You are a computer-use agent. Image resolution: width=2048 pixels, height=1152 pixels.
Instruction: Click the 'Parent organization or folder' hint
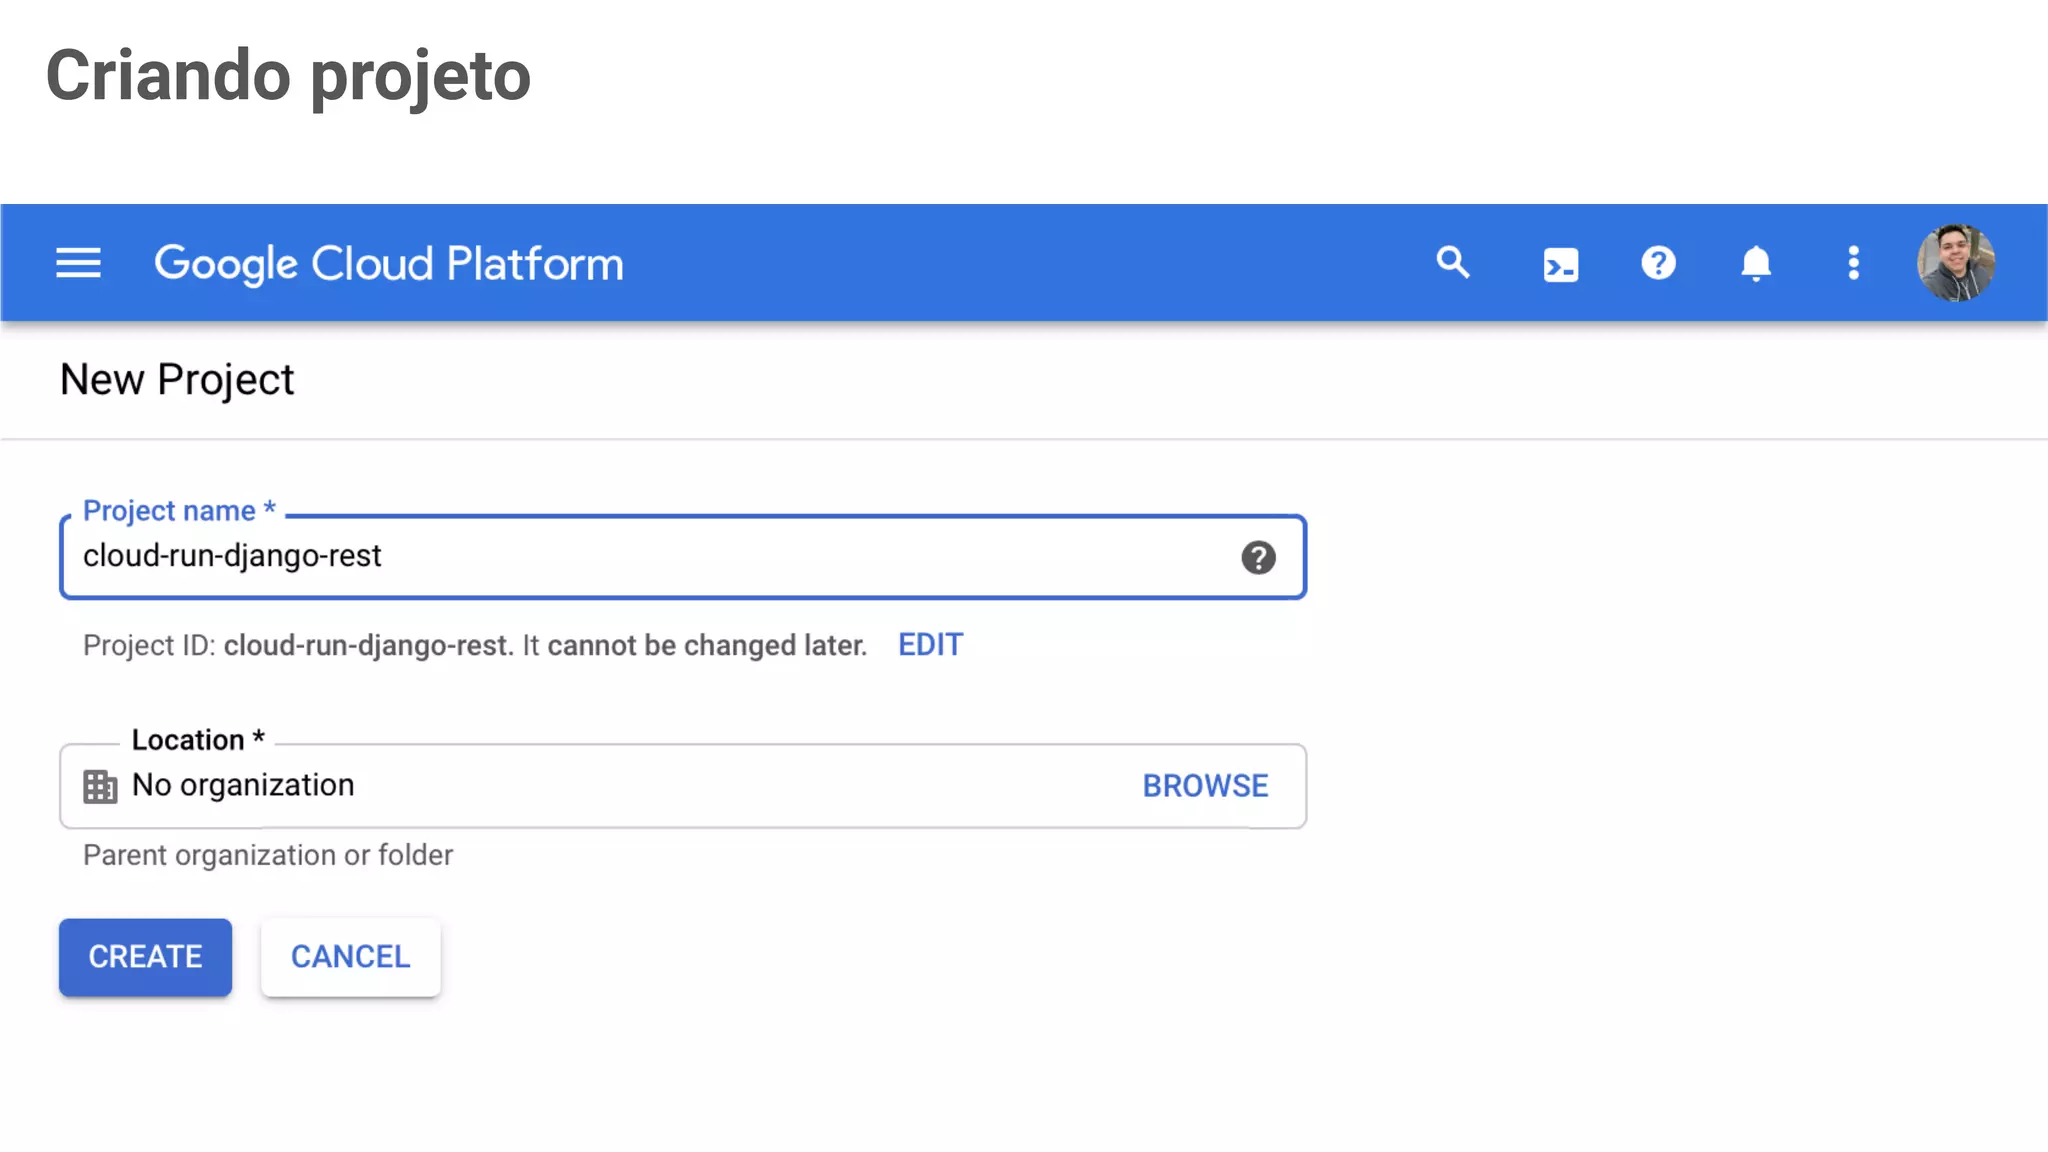268,855
